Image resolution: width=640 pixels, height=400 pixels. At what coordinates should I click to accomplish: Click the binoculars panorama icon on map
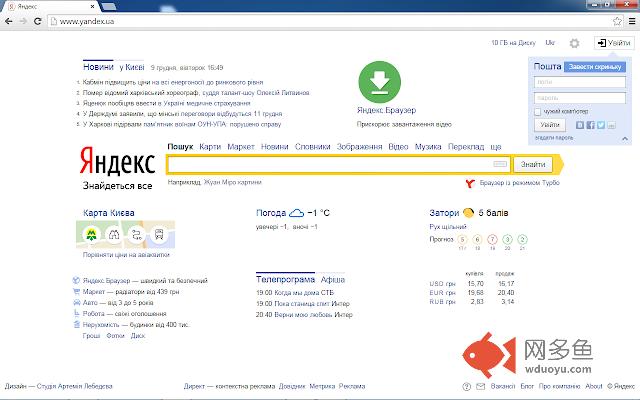click(114, 234)
